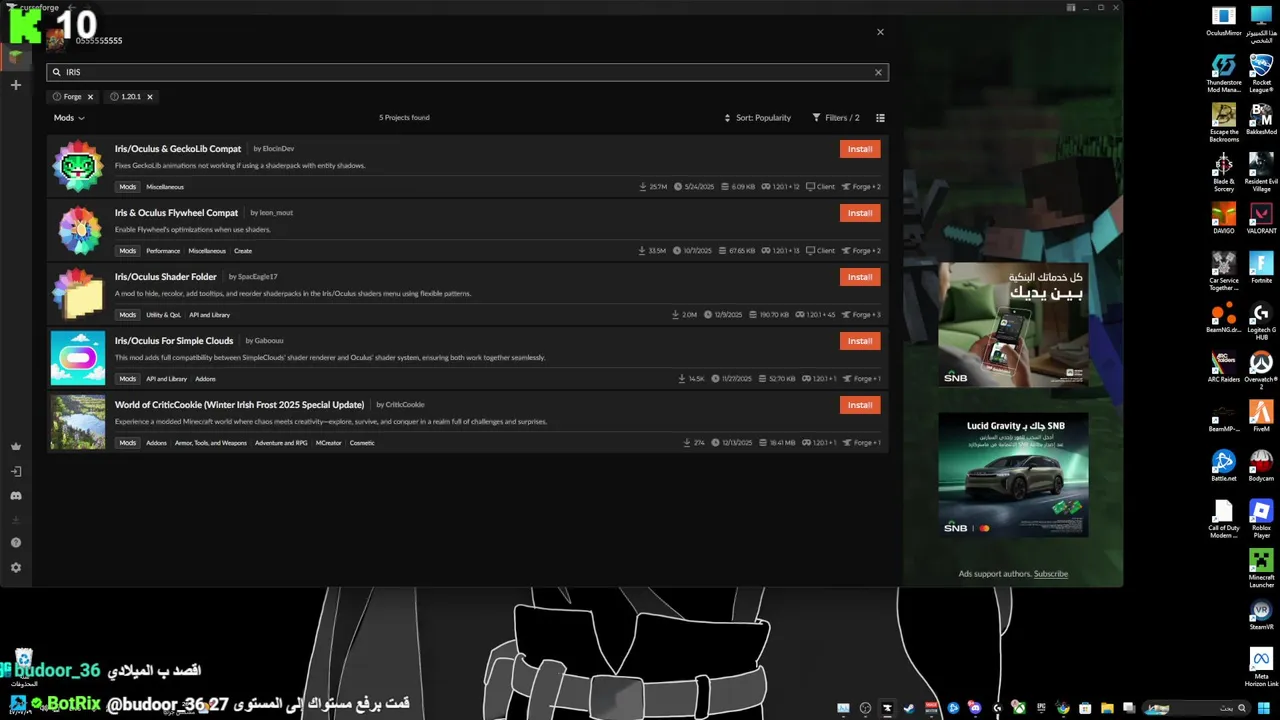The width and height of the screenshot is (1280, 720).
Task: Select Performance tag on Flywheel Compat
Action: (x=163, y=251)
